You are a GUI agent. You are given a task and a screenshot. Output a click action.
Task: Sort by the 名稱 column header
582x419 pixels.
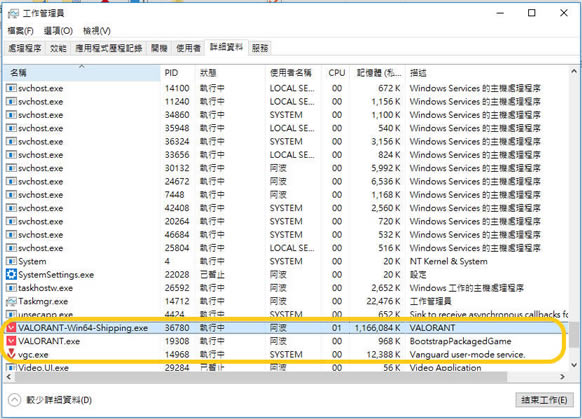click(x=82, y=73)
